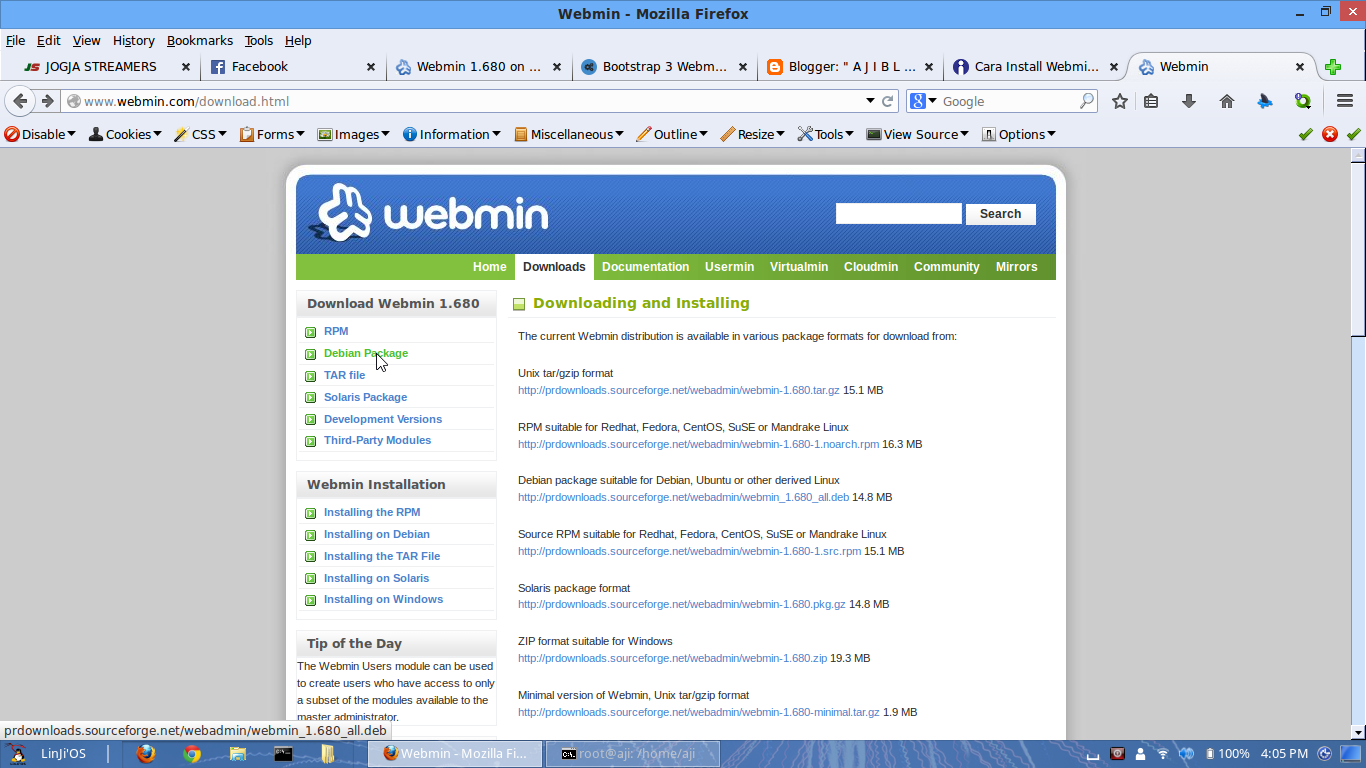Close the JOGJA STREAMERS tab
Screen dimensions: 1366x768
click(x=185, y=67)
